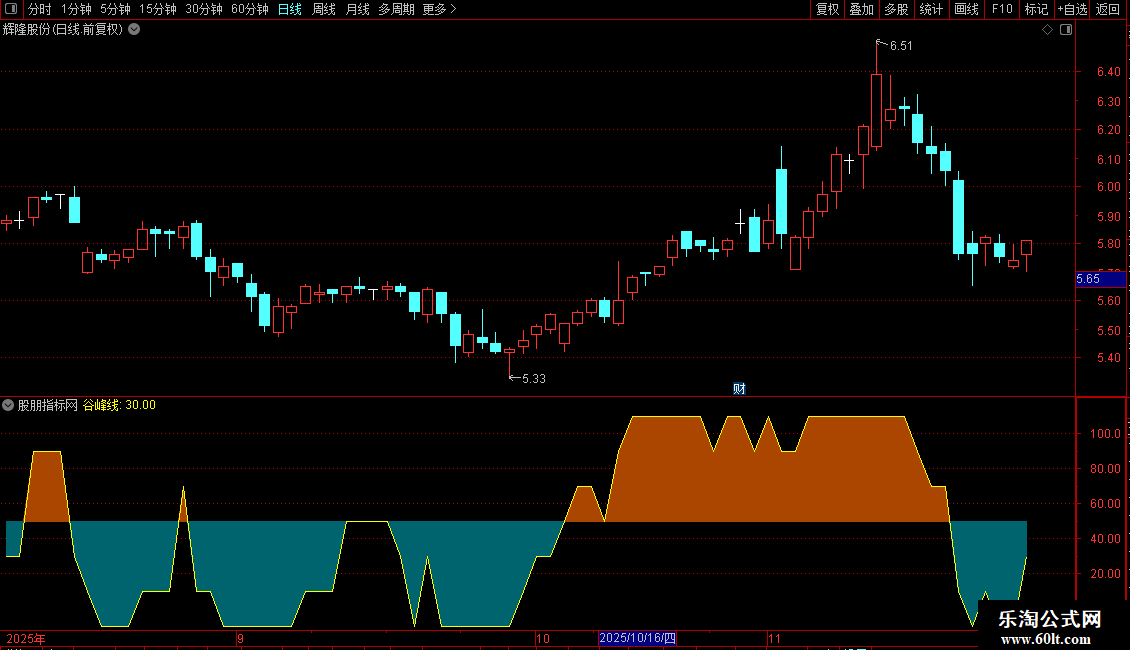The height and width of the screenshot is (650, 1130).
Task: Click the 2025年 label on time axis
Action: [x=26, y=638]
